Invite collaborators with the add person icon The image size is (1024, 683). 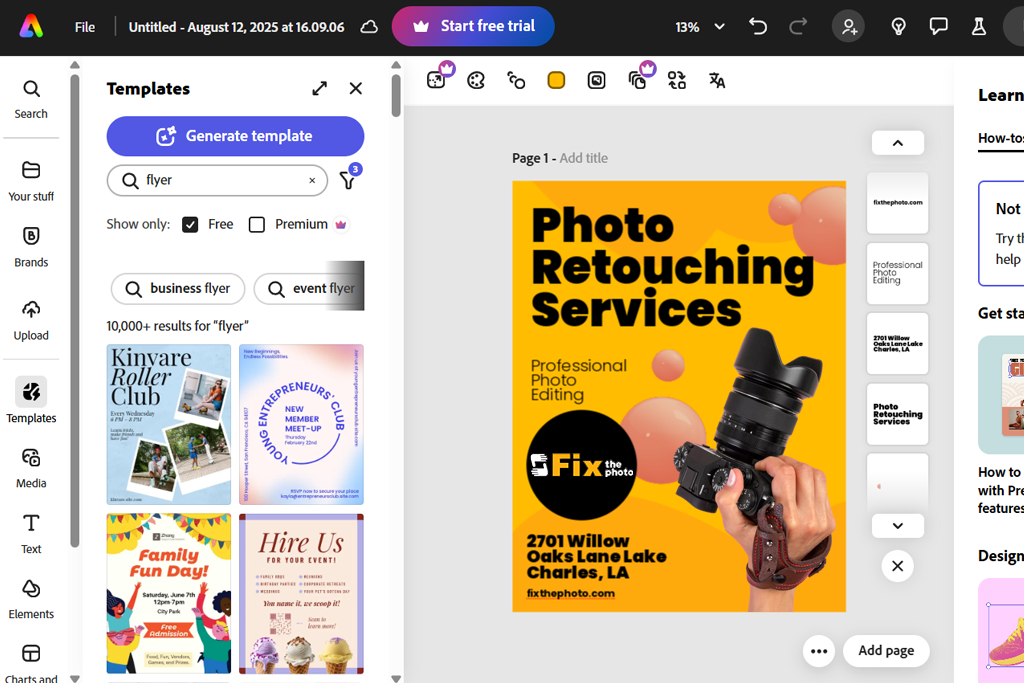(848, 27)
